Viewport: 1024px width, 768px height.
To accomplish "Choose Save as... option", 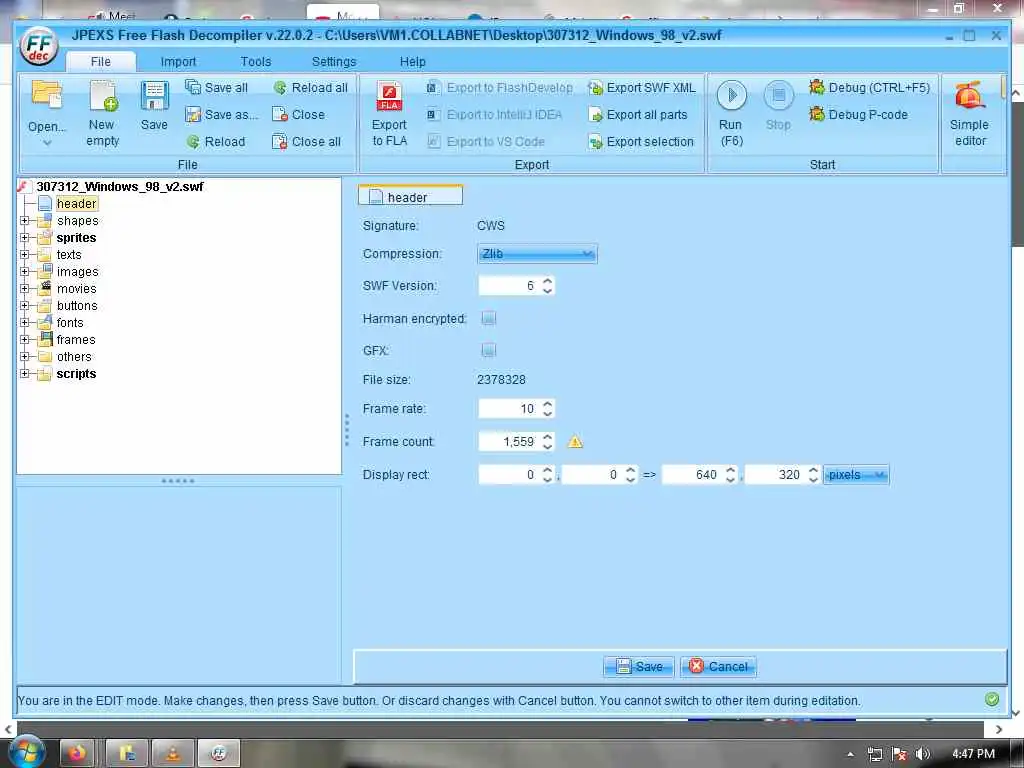I will 221,114.
